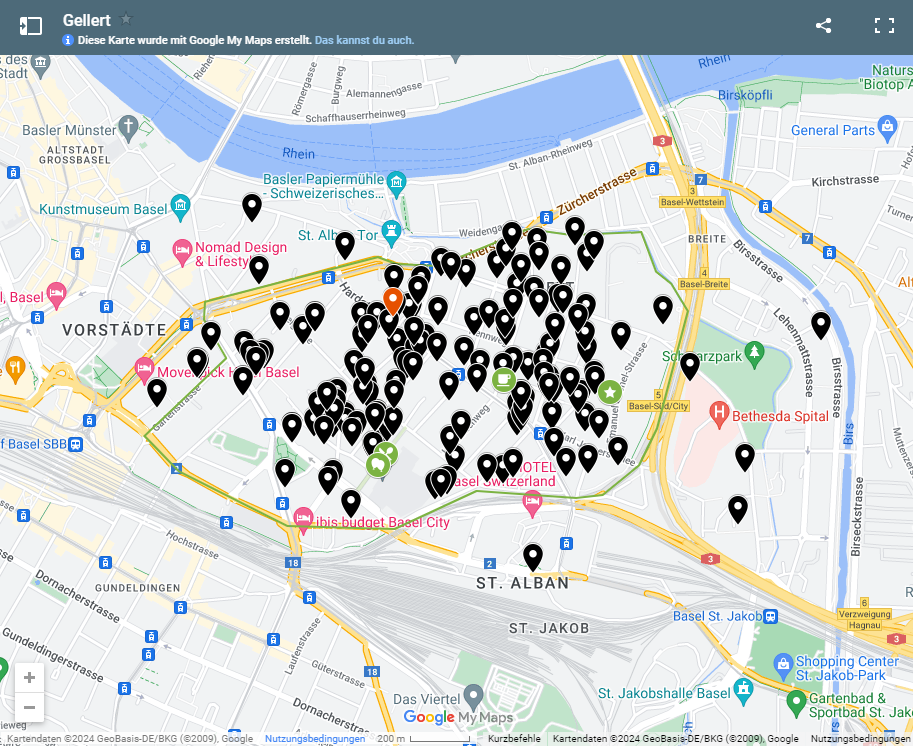Toggle fullscreen map view
Viewport: 913px width, 746px height.
click(x=884, y=26)
